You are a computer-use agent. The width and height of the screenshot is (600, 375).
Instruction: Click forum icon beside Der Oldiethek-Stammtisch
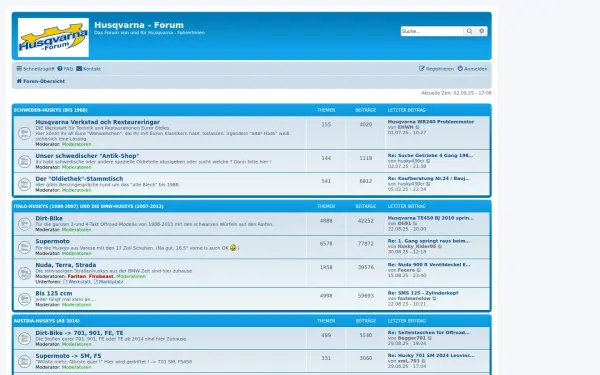point(24,184)
